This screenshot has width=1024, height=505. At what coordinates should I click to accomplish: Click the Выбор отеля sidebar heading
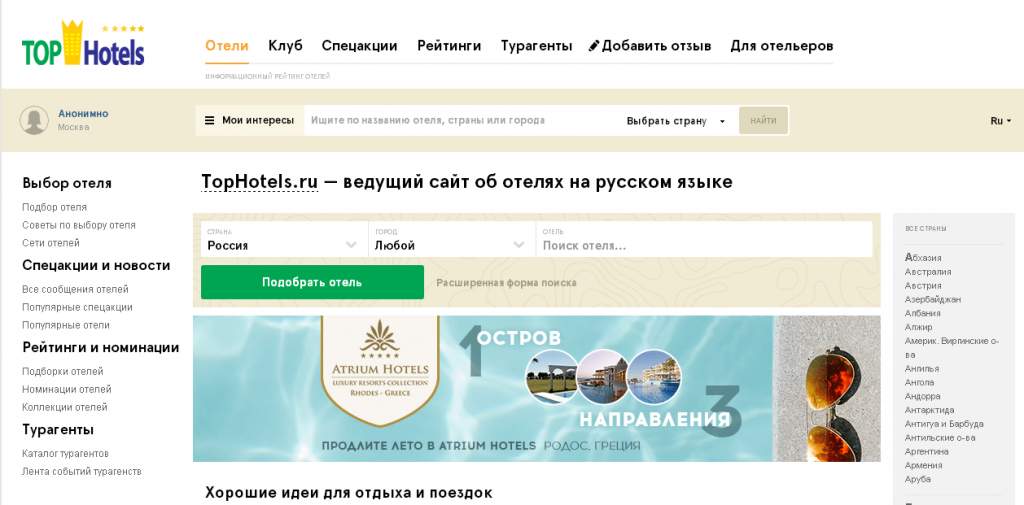67,183
